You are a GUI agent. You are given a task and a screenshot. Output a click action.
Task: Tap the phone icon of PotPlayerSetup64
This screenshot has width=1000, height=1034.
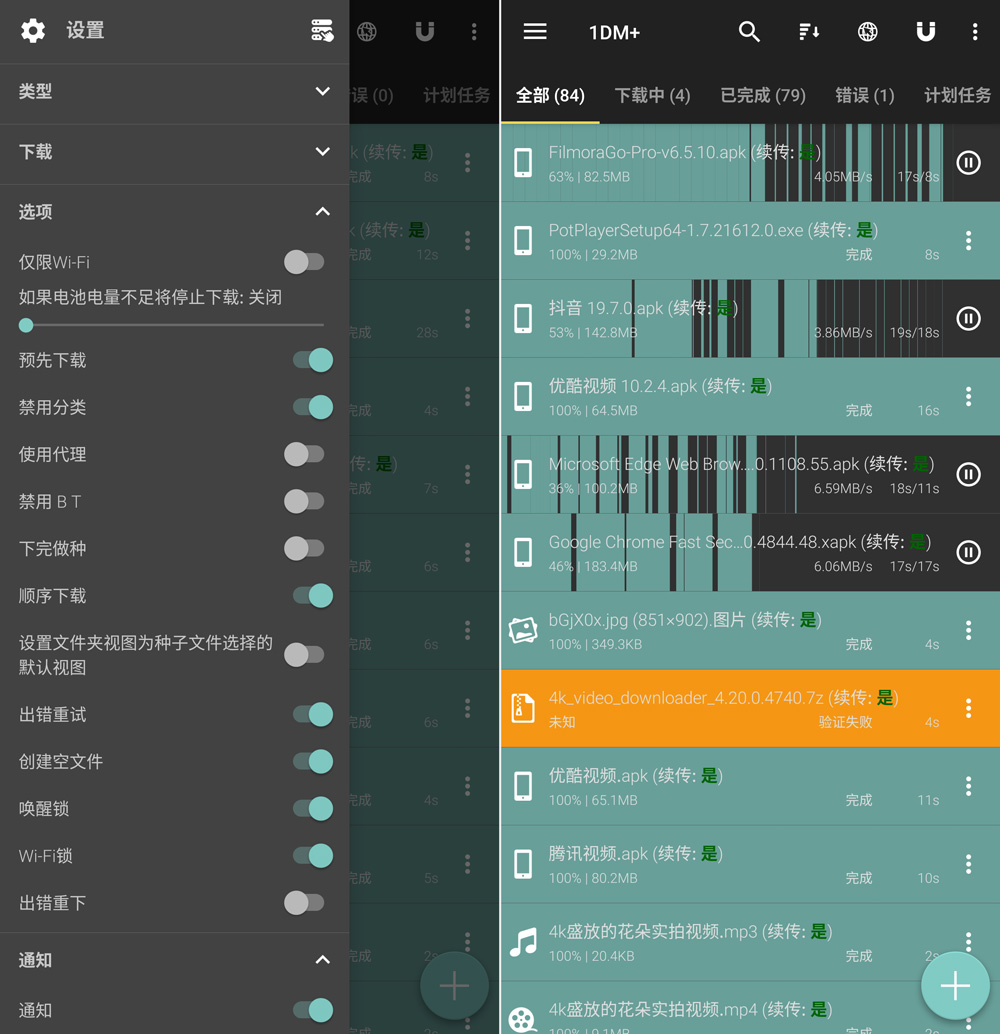(x=523, y=240)
